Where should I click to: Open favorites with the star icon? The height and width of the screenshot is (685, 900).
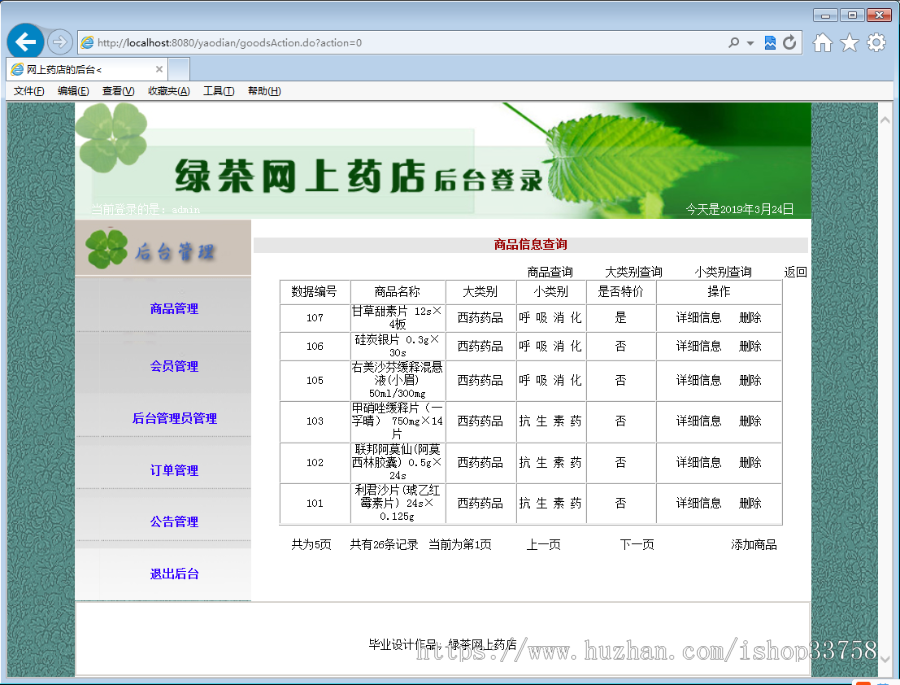click(x=849, y=42)
